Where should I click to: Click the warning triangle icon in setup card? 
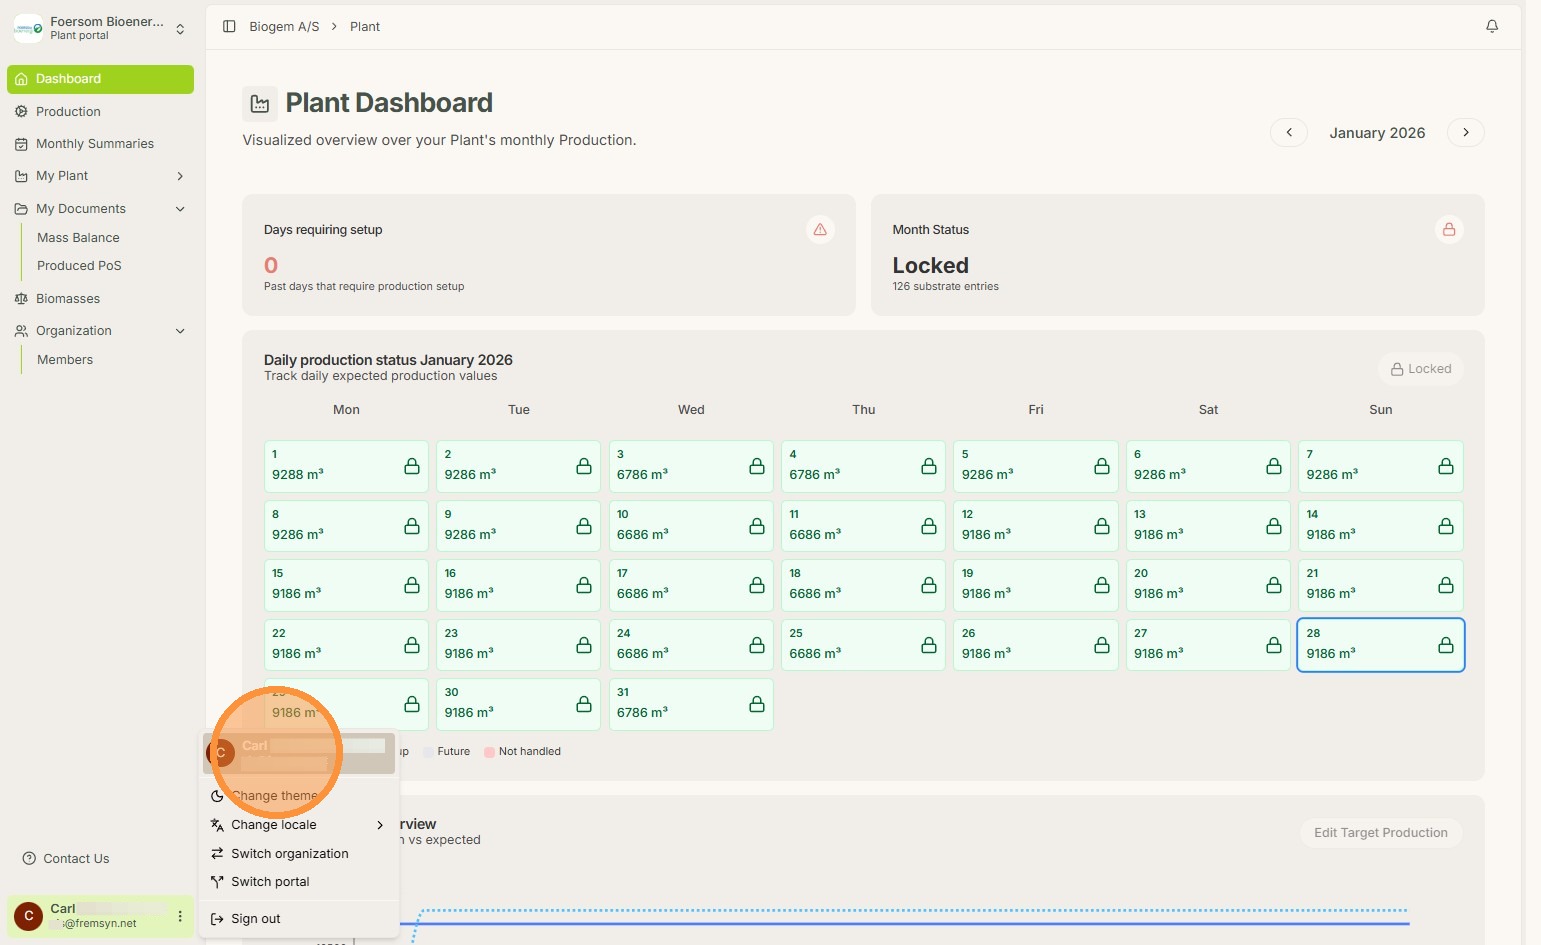[x=820, y=230]
